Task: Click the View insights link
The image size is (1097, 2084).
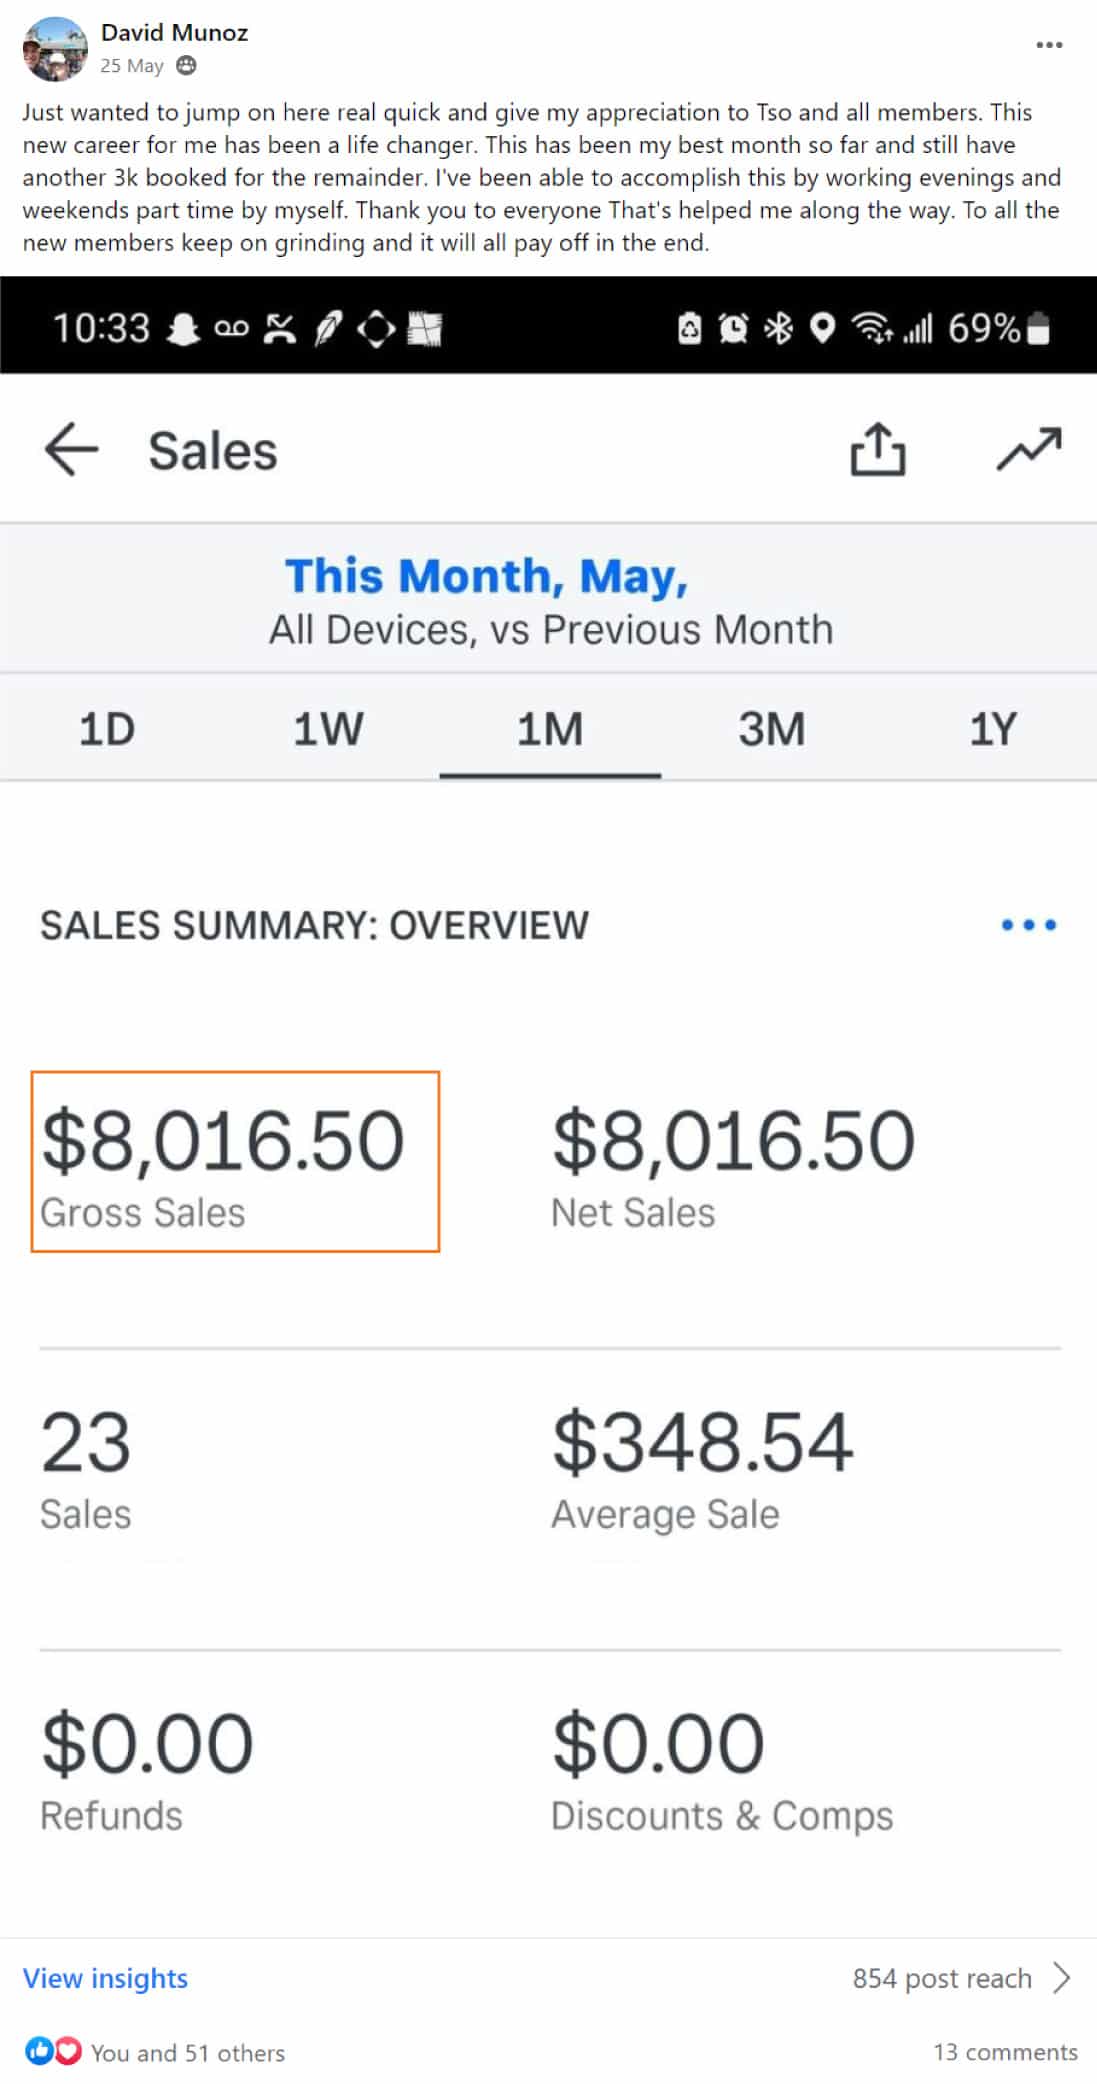Action: coord(105,1978)
